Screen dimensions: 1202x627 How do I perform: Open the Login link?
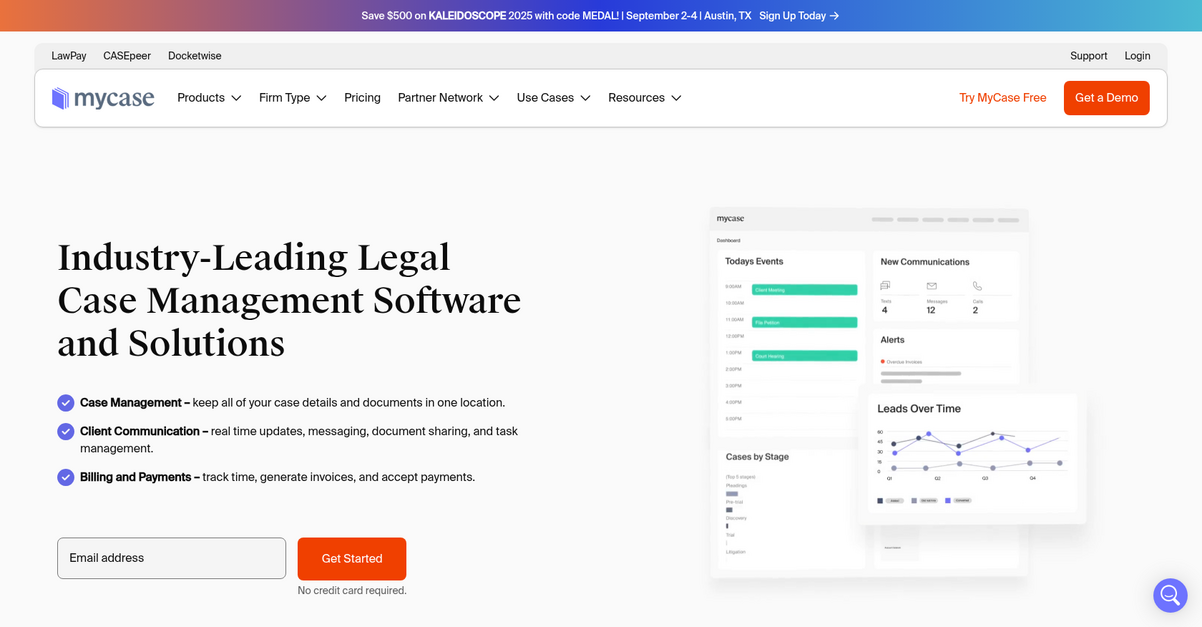pos(1137,56)
